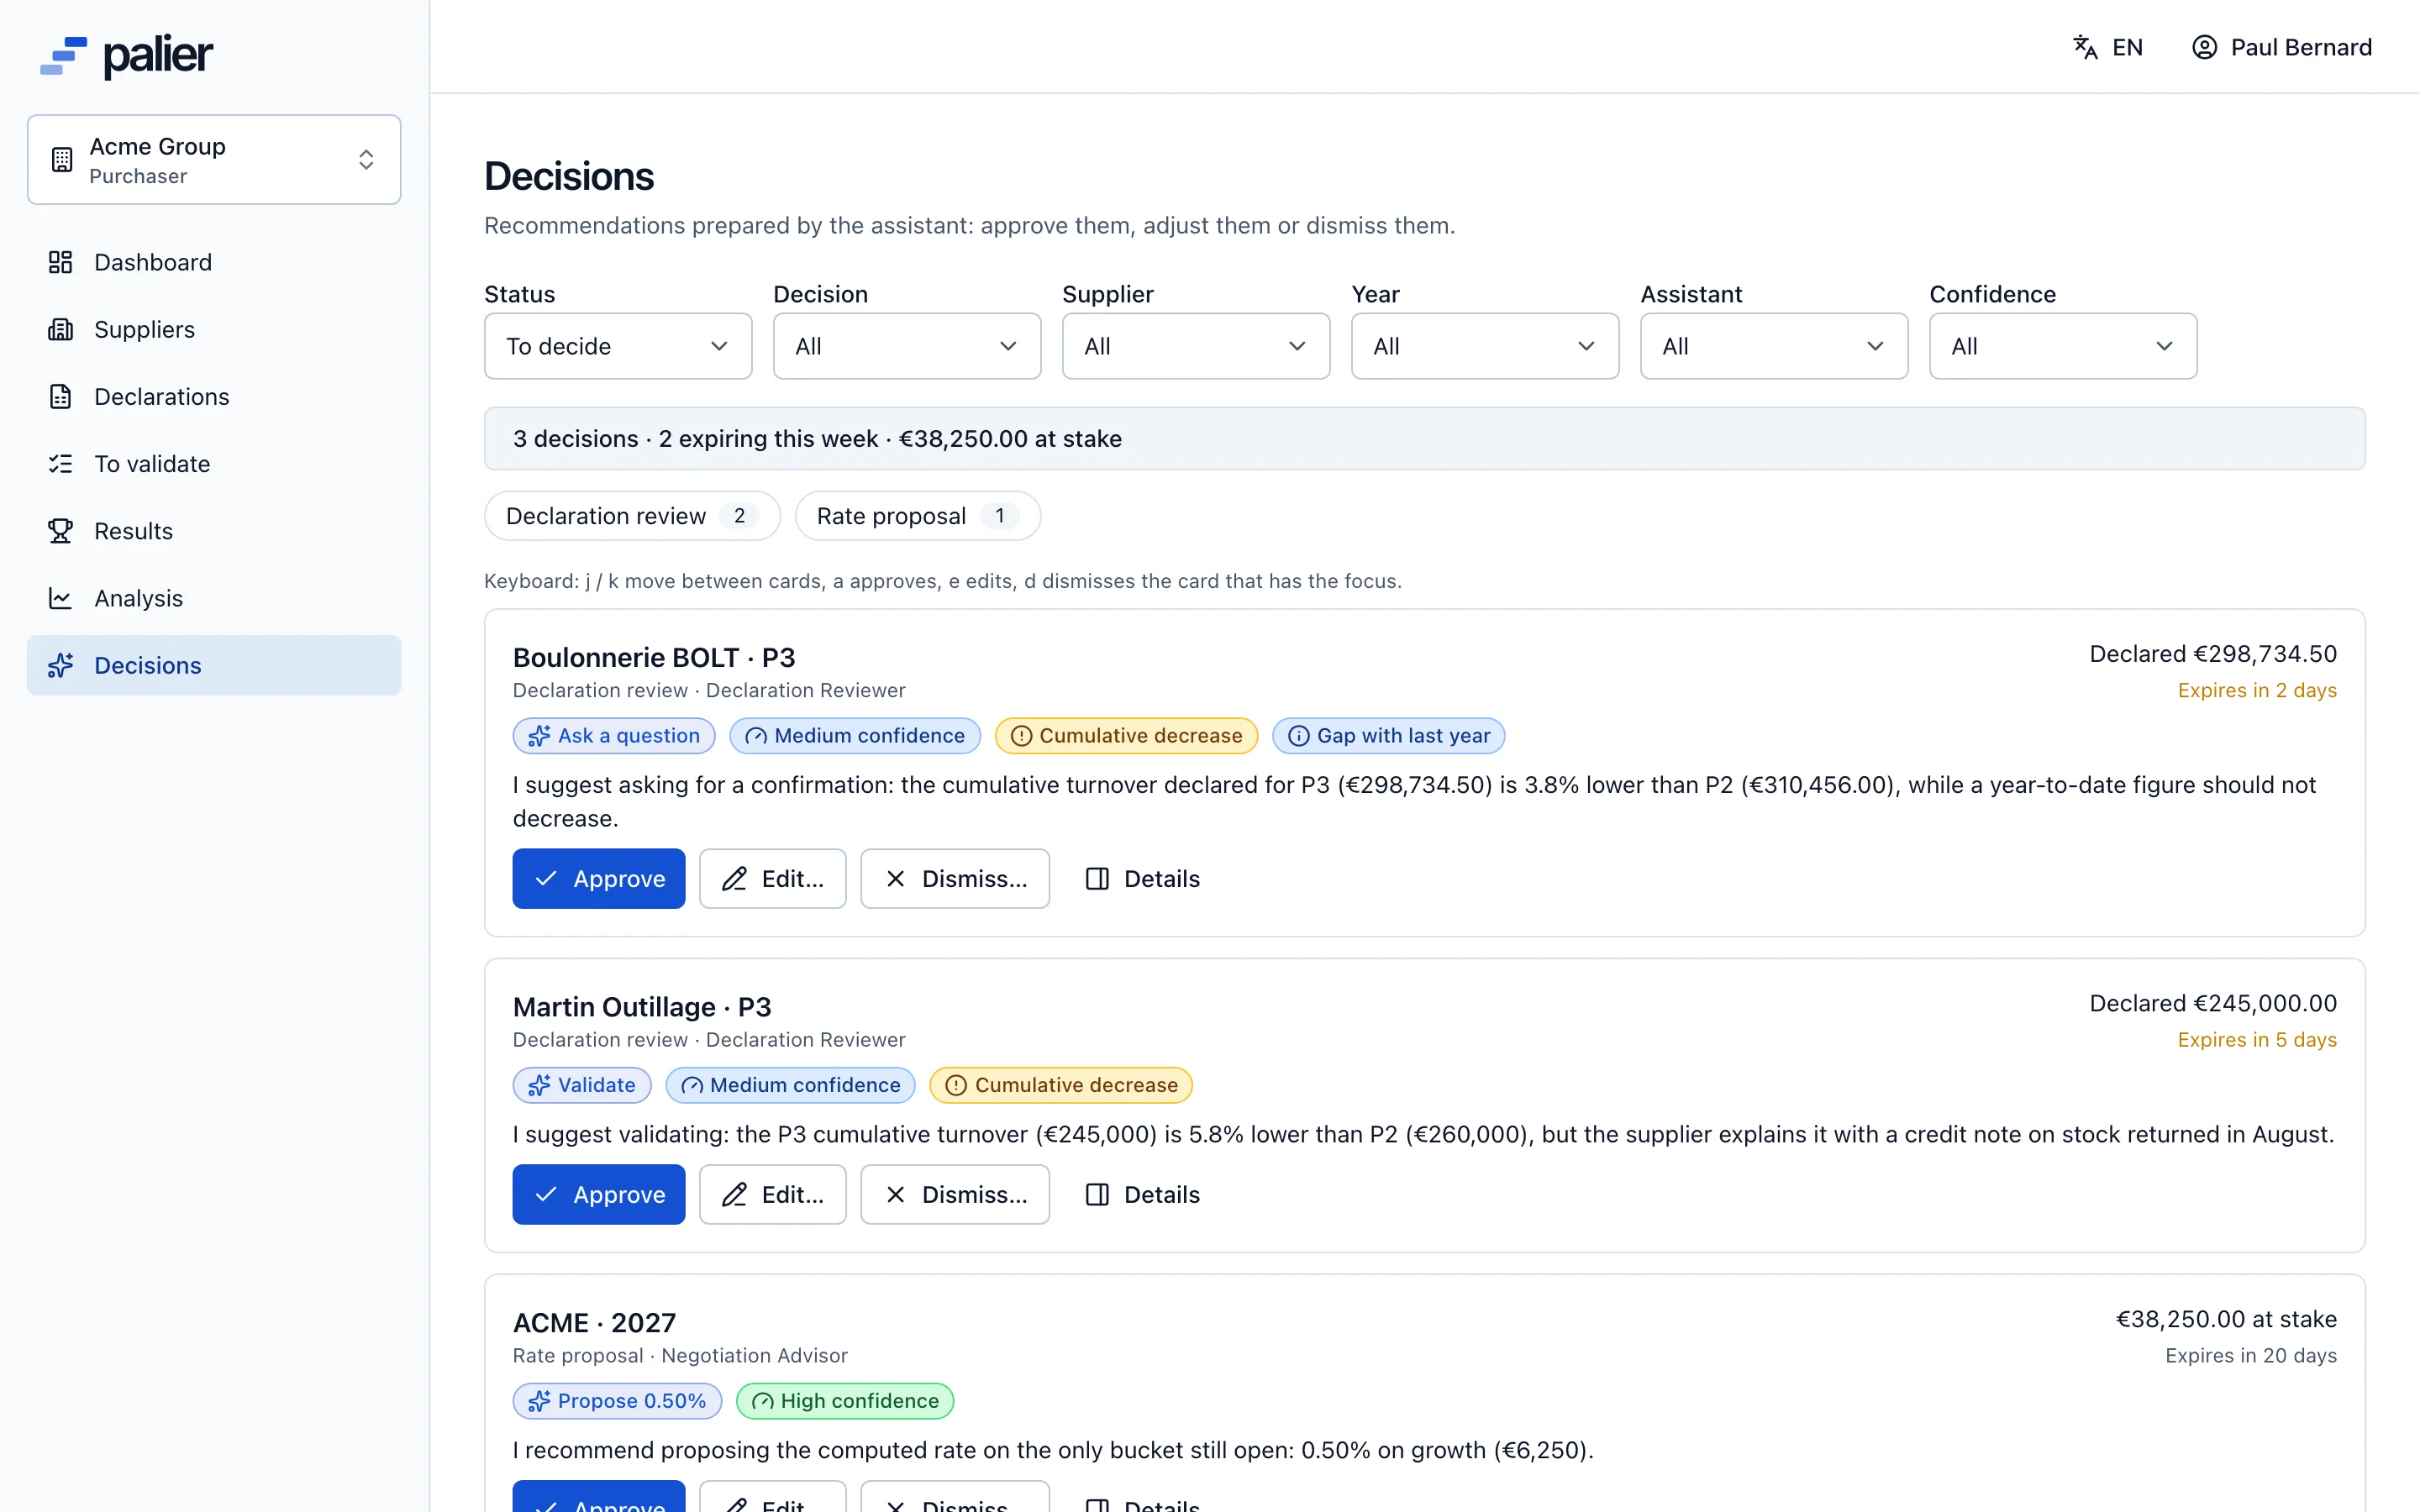Navigate to To validate
This screenshot has width=2420, height=1512.
click(x=214, y=463)
